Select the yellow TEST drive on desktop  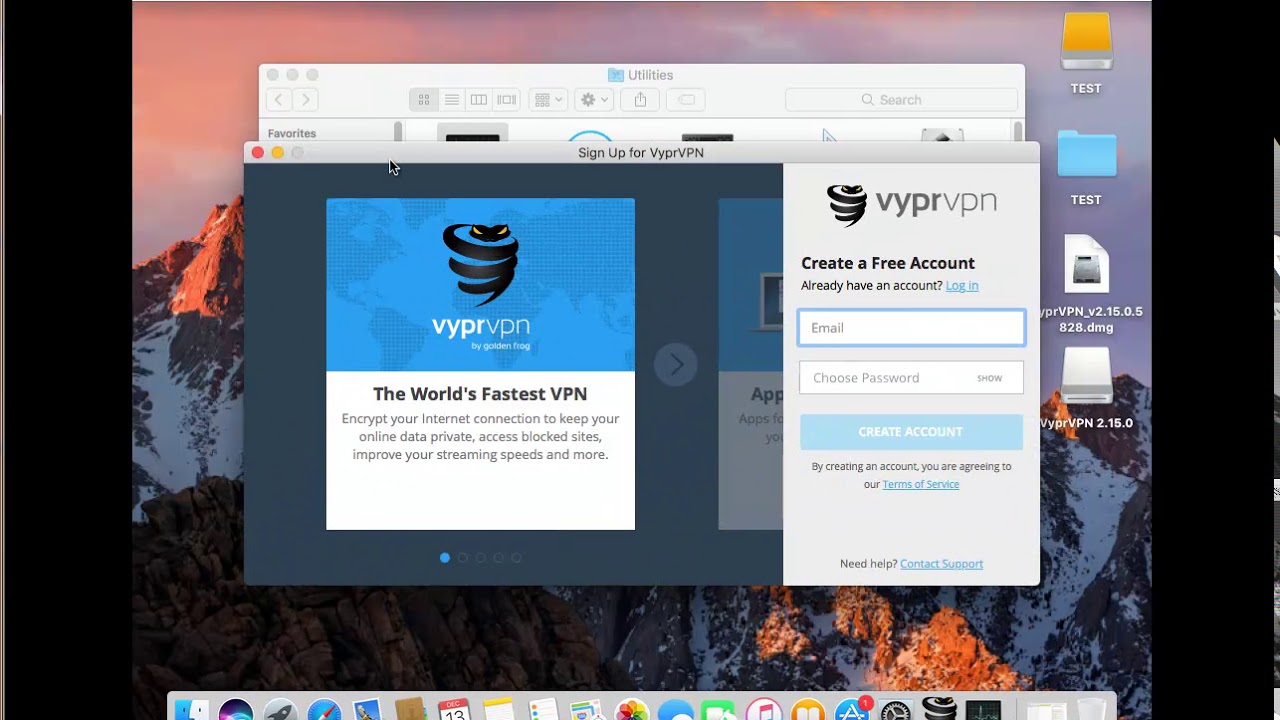click(1086, 43)
